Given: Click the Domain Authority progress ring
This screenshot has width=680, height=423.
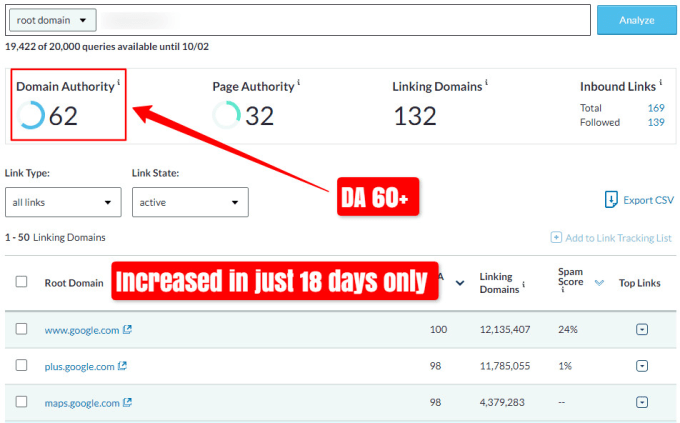Looking at the screenshot, I should tap(31, 115).
